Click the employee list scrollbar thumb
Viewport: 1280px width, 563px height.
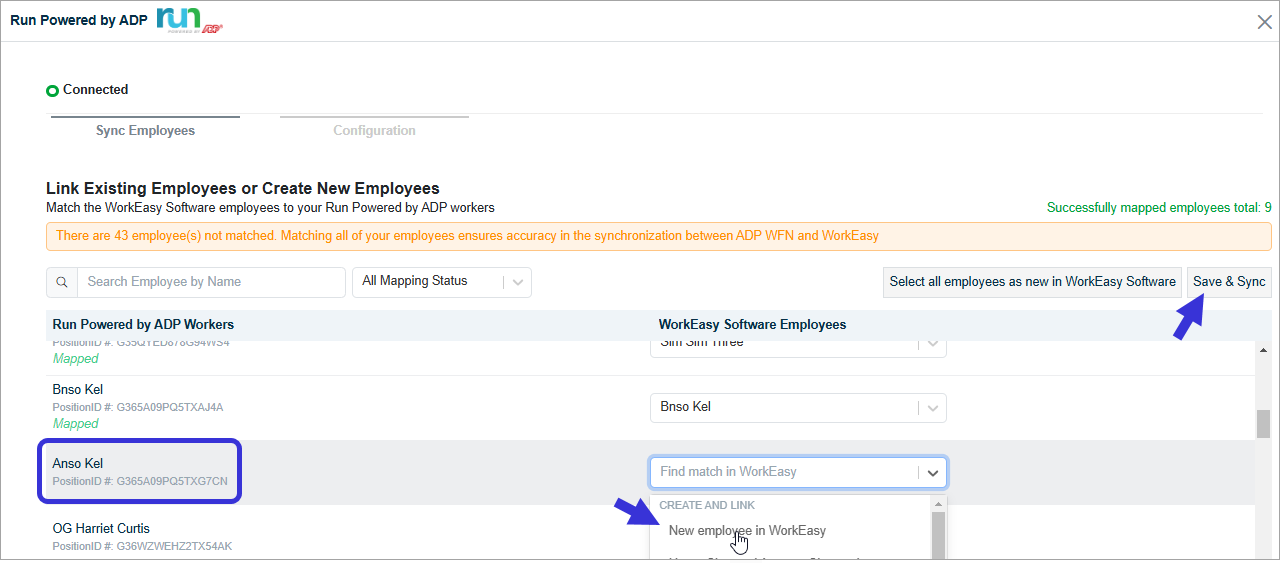(x=1262, y=424)
